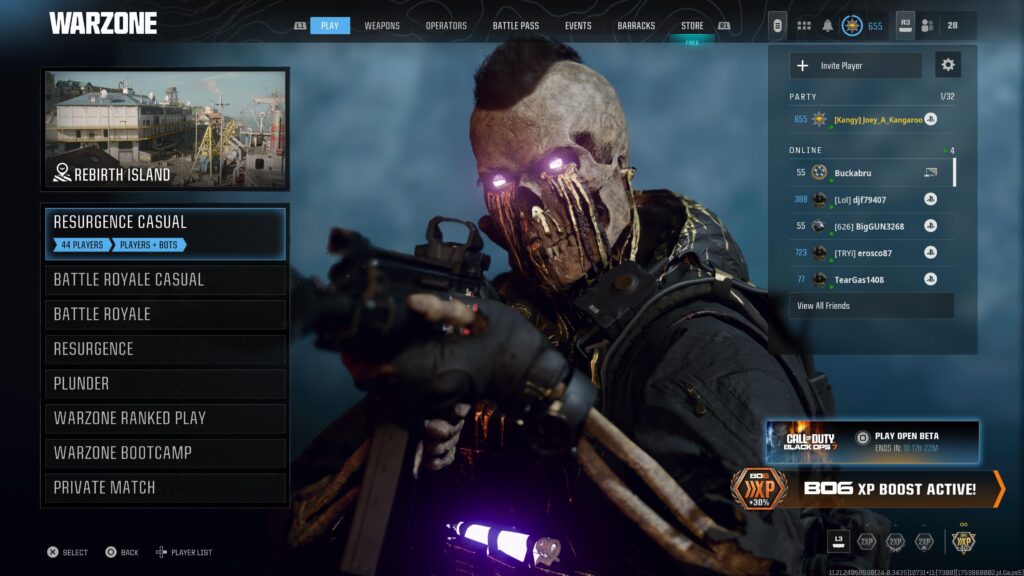This screenshot has width=1024, height=576.
Task: Select the second 2XP token with laurels
Action: [x=895, y=541]
